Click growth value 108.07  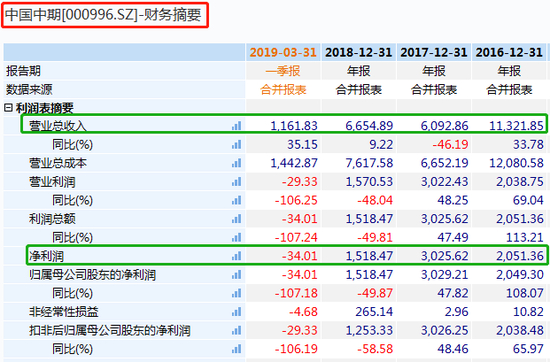point(525,293)
